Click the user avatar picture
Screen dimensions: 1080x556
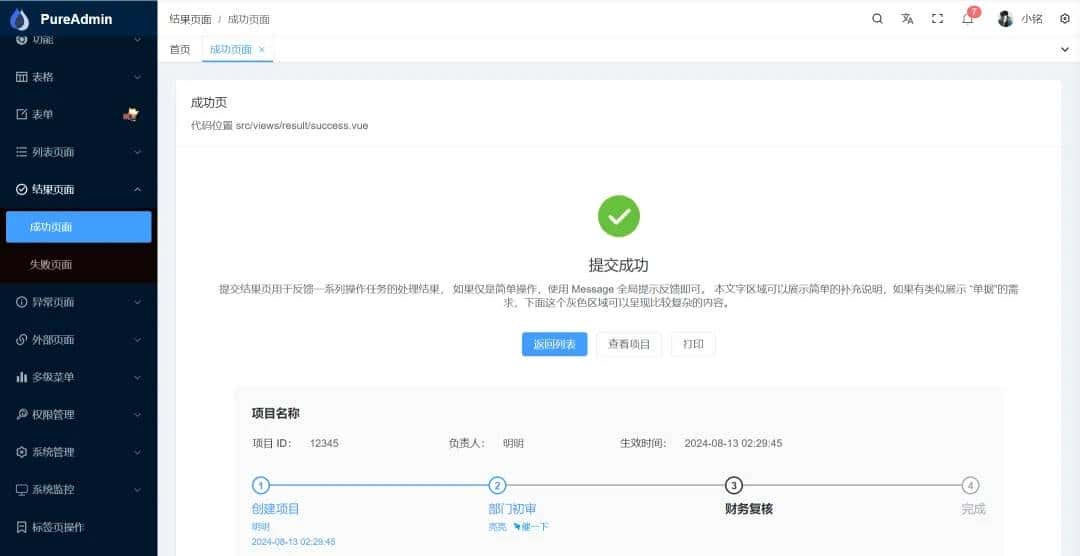tap(1006, 19)
